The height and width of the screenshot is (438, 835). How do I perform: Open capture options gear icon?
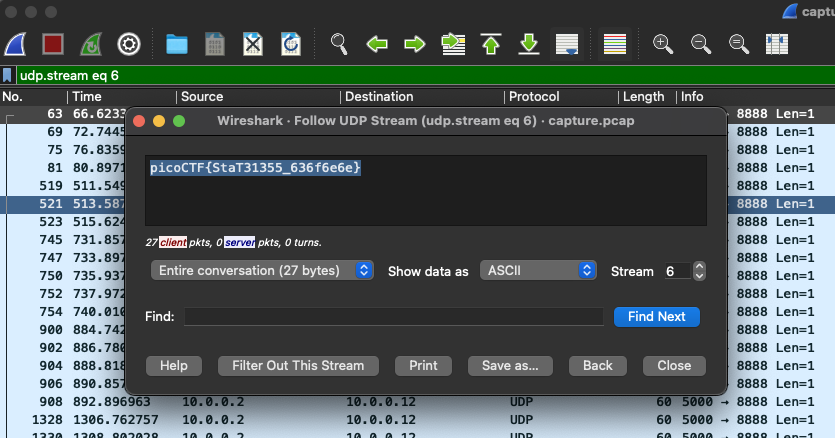pyautogui.click(x=129, y=44)
